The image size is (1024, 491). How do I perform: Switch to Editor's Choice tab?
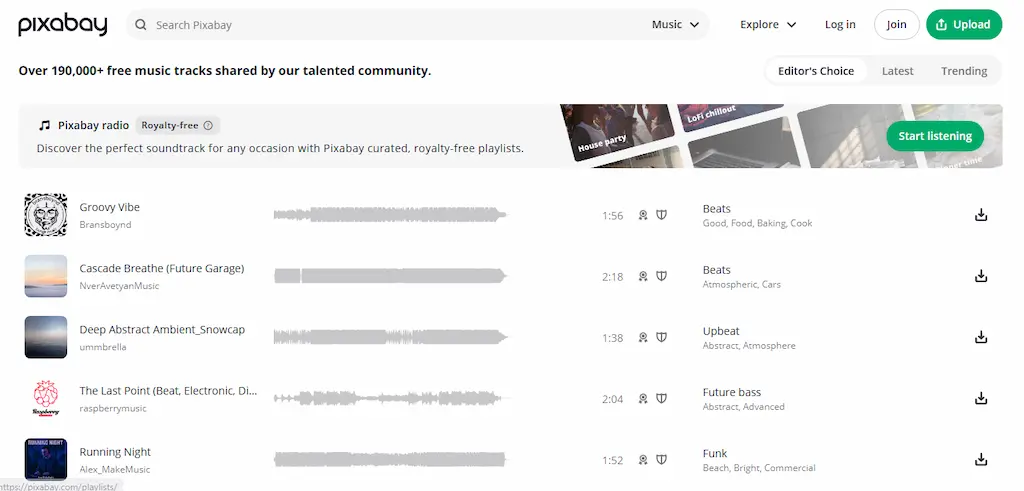pos(816,71)
